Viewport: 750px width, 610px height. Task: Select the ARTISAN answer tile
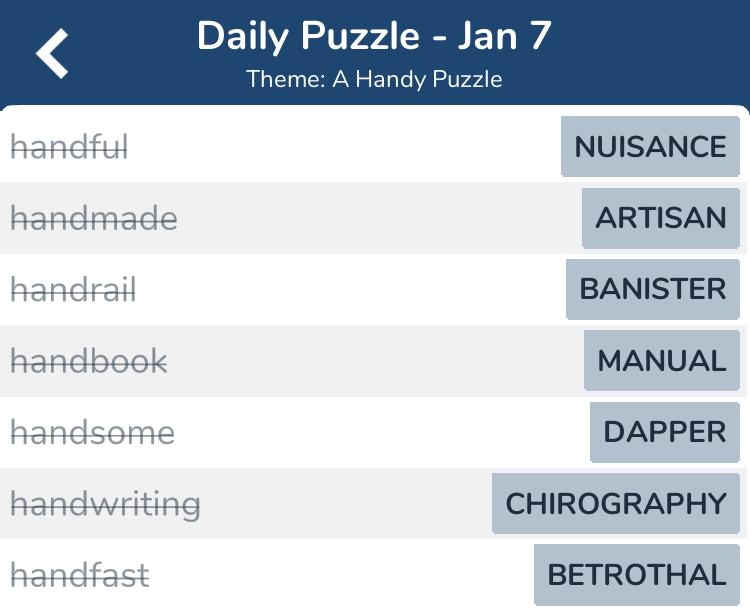pyautogui.click(x=661, y=218)
